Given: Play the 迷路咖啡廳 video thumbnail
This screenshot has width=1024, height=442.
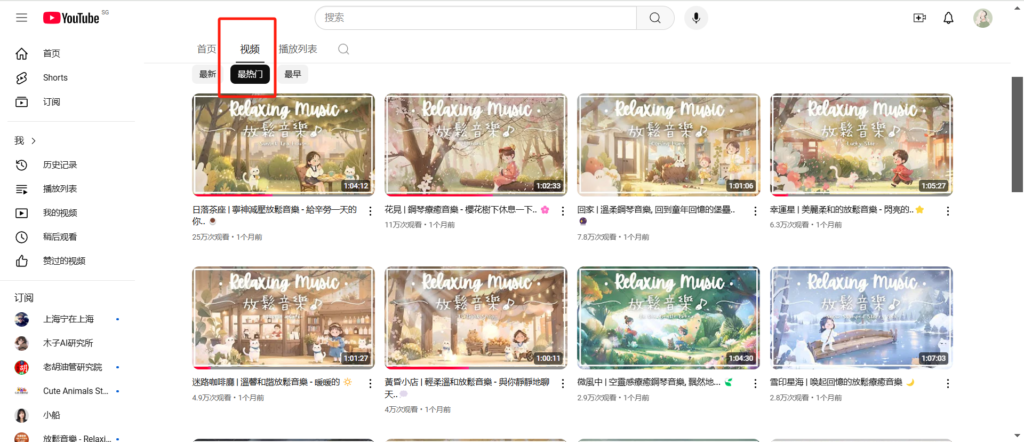Looking at the screenshot, I should [283, 317].
